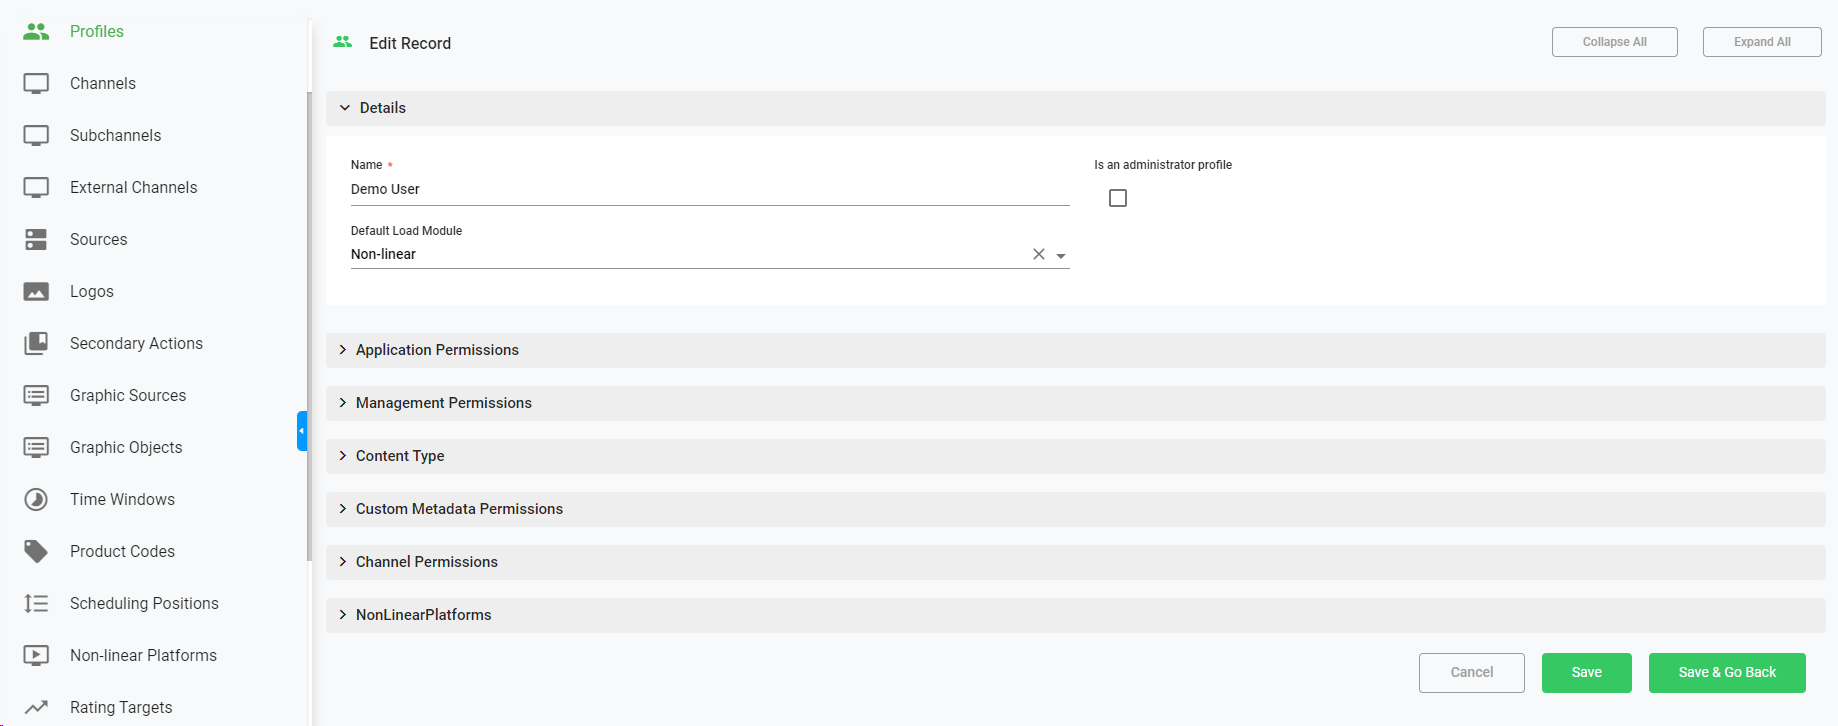Open Graphic Objects in the sidebar
The width and height of the screenshot is (1838, 726).
(126, 448)
